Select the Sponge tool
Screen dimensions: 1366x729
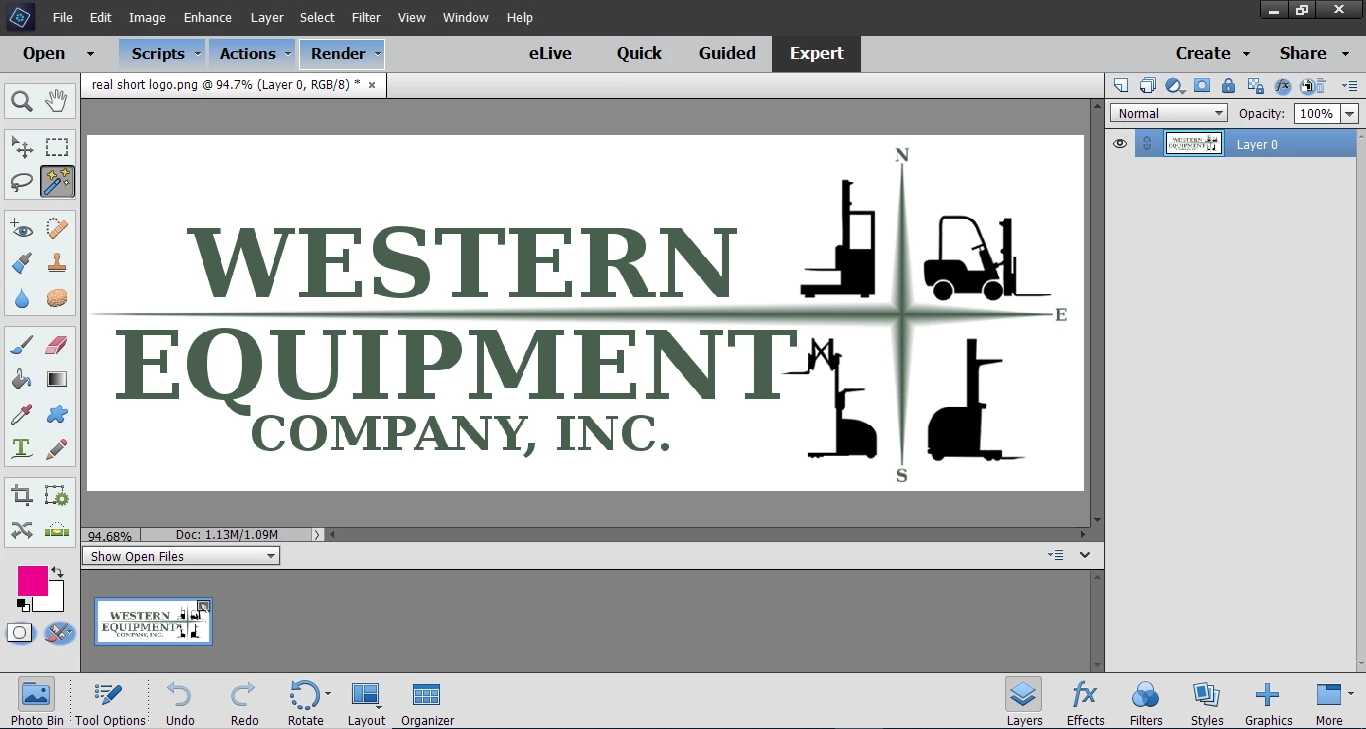[57, 298]
